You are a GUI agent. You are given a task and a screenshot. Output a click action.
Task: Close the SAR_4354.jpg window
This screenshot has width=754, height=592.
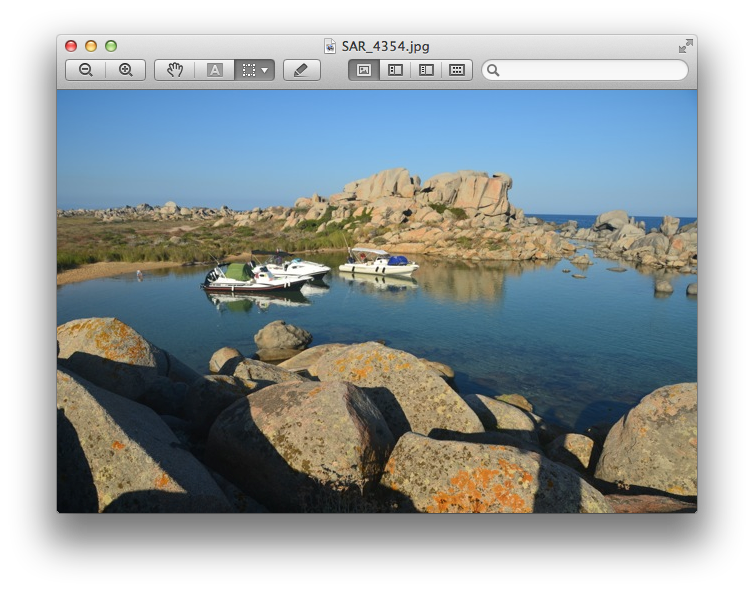pos(71,46)
